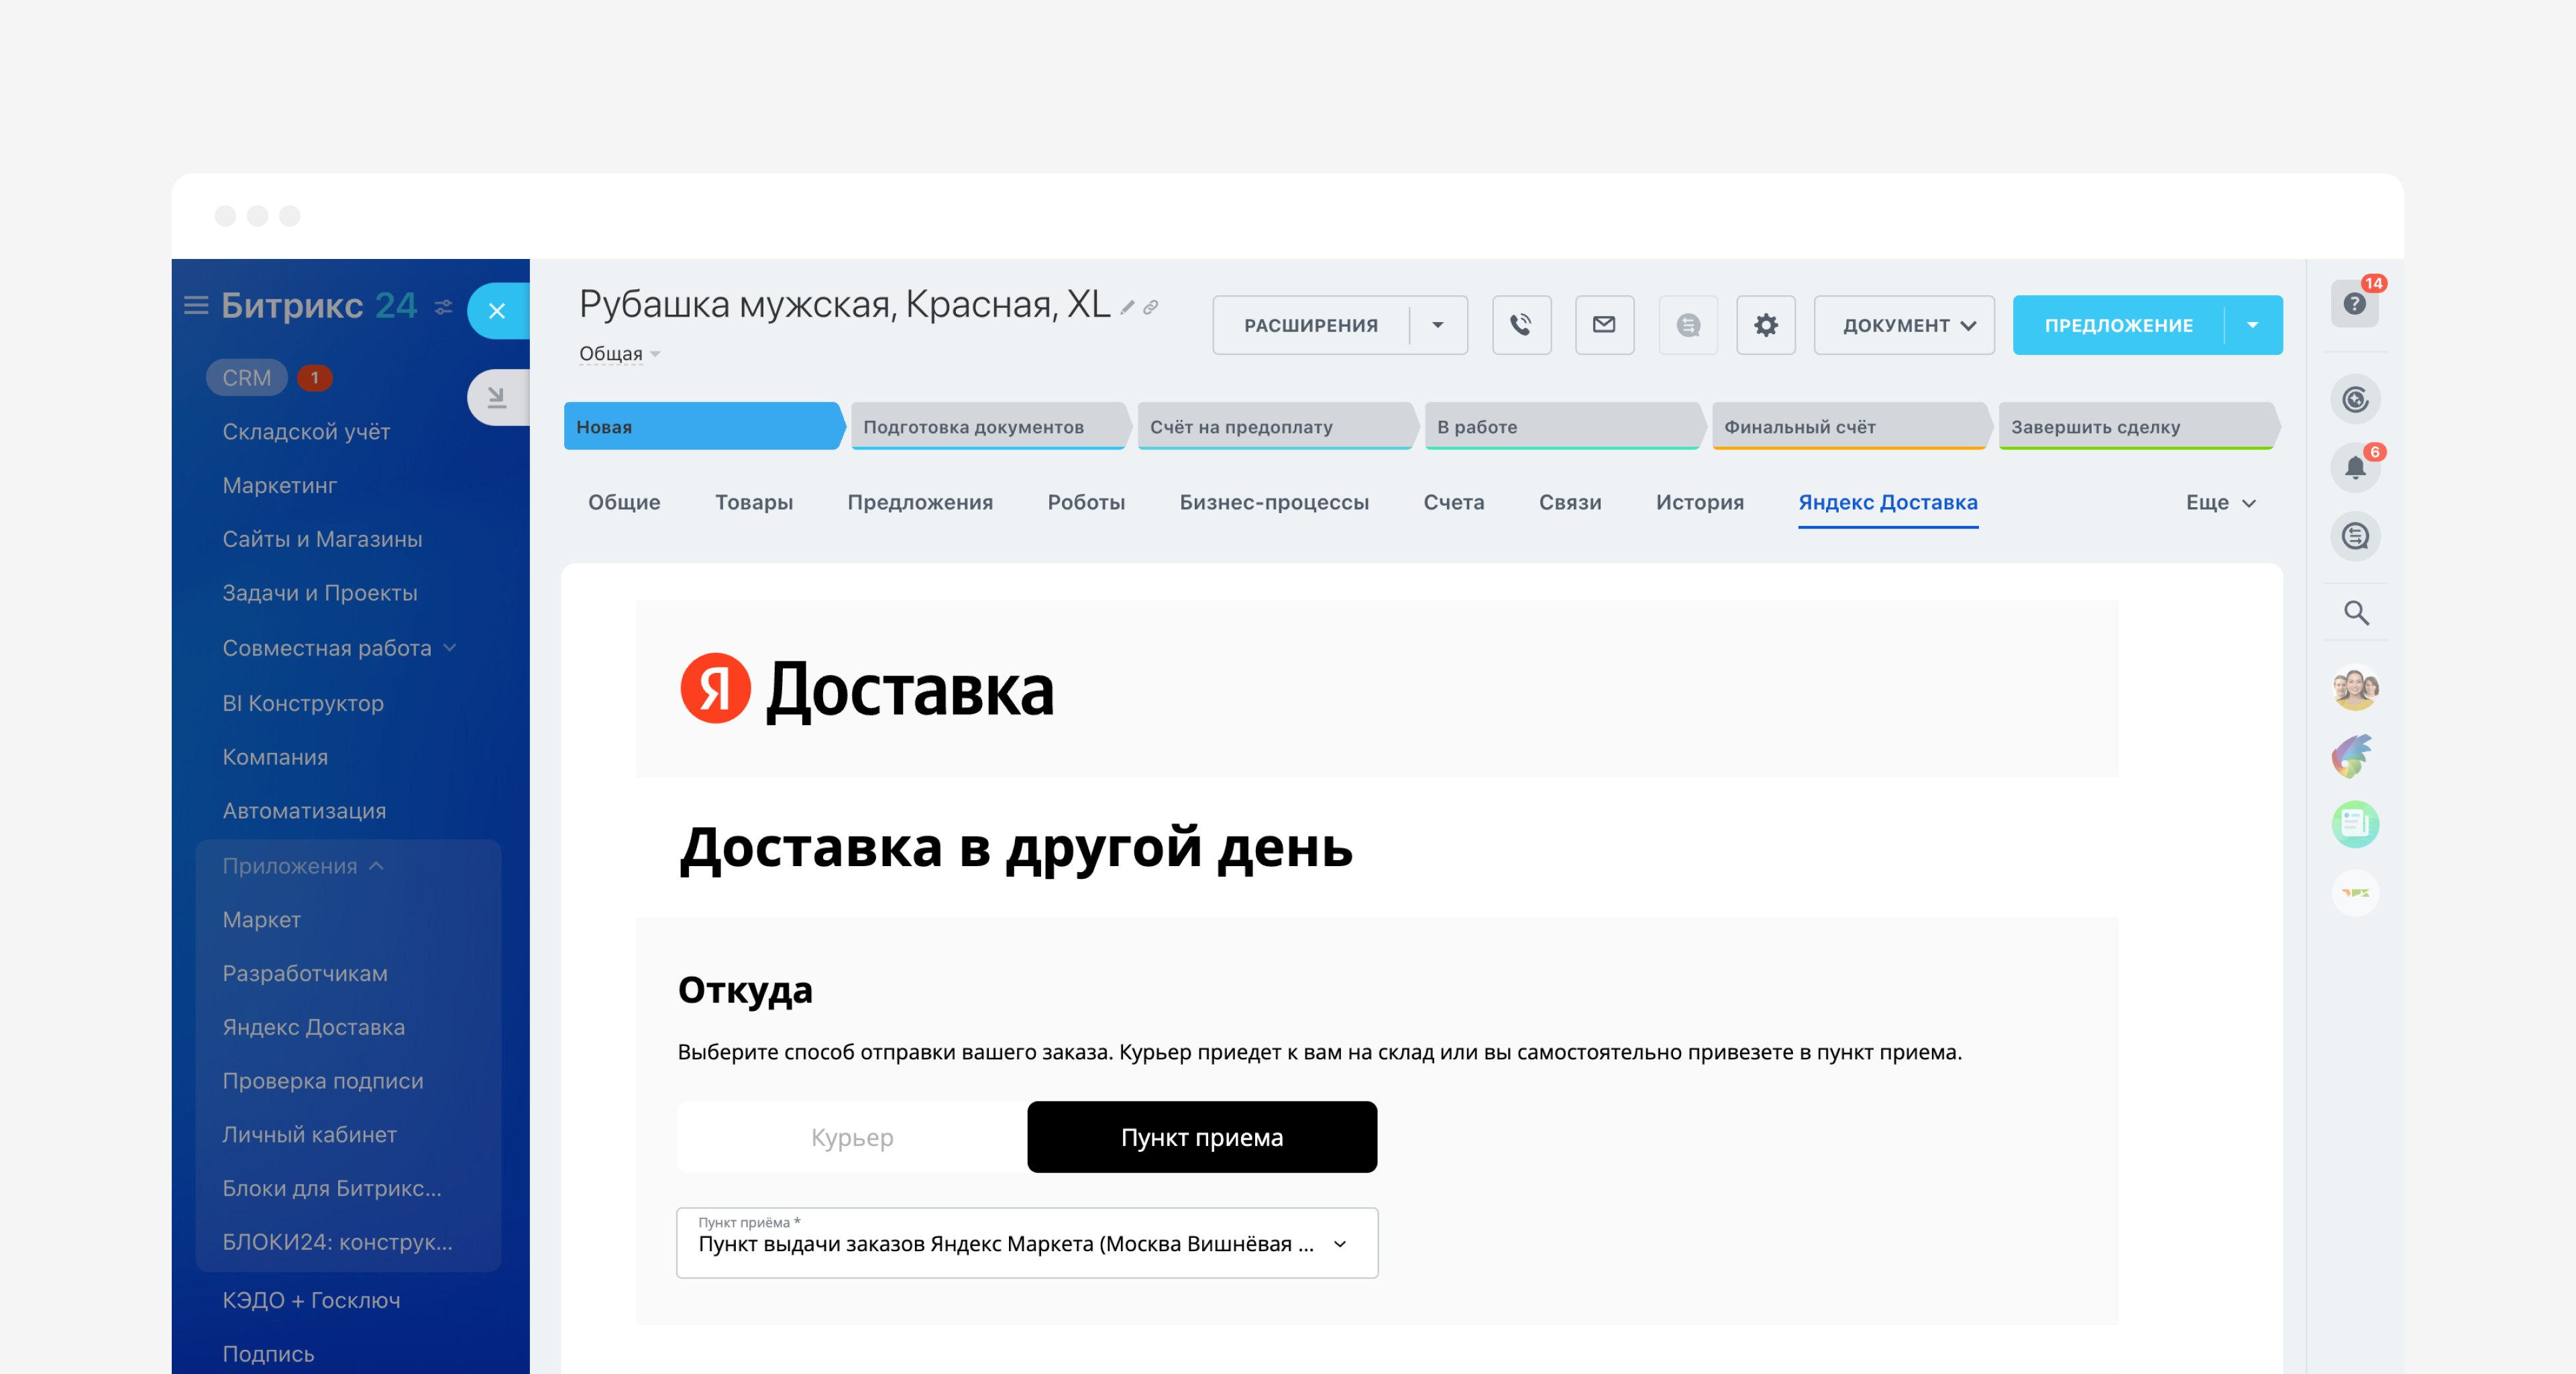Open Задачи и Проекты in sidebar
Screen dimensions: 2576x1374
pos(320,593)
